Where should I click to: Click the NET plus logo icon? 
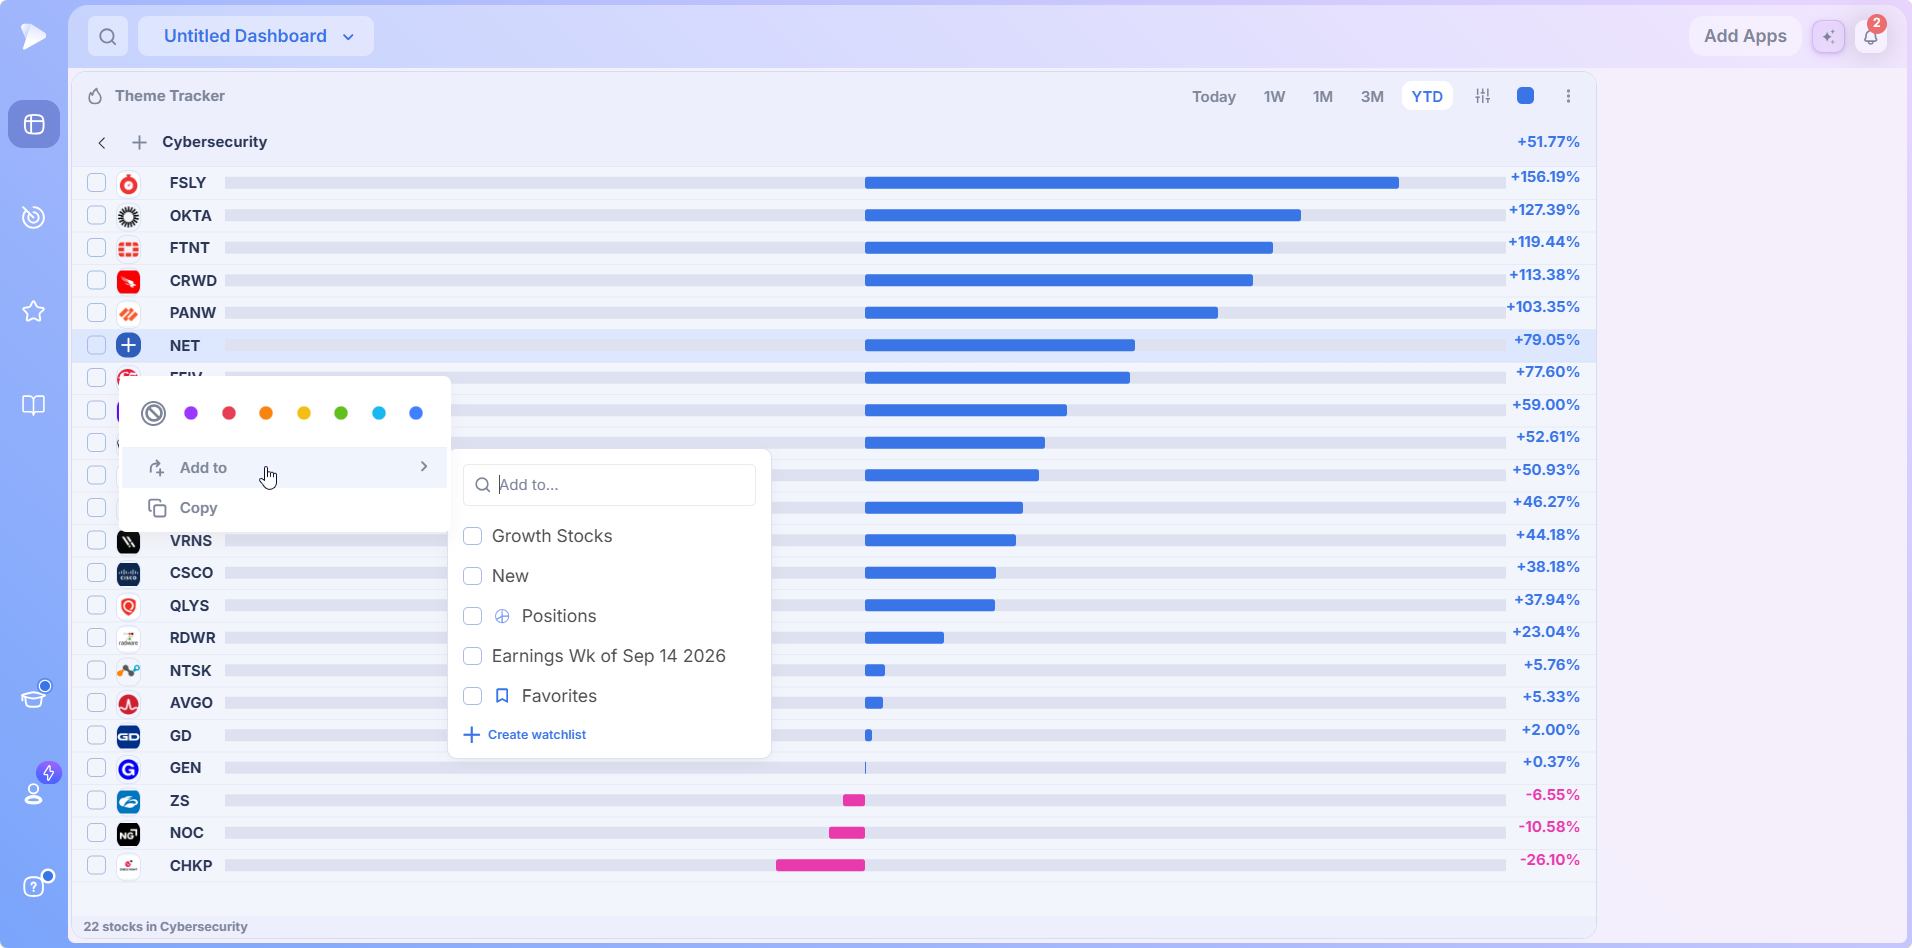(x=128, y=345)
